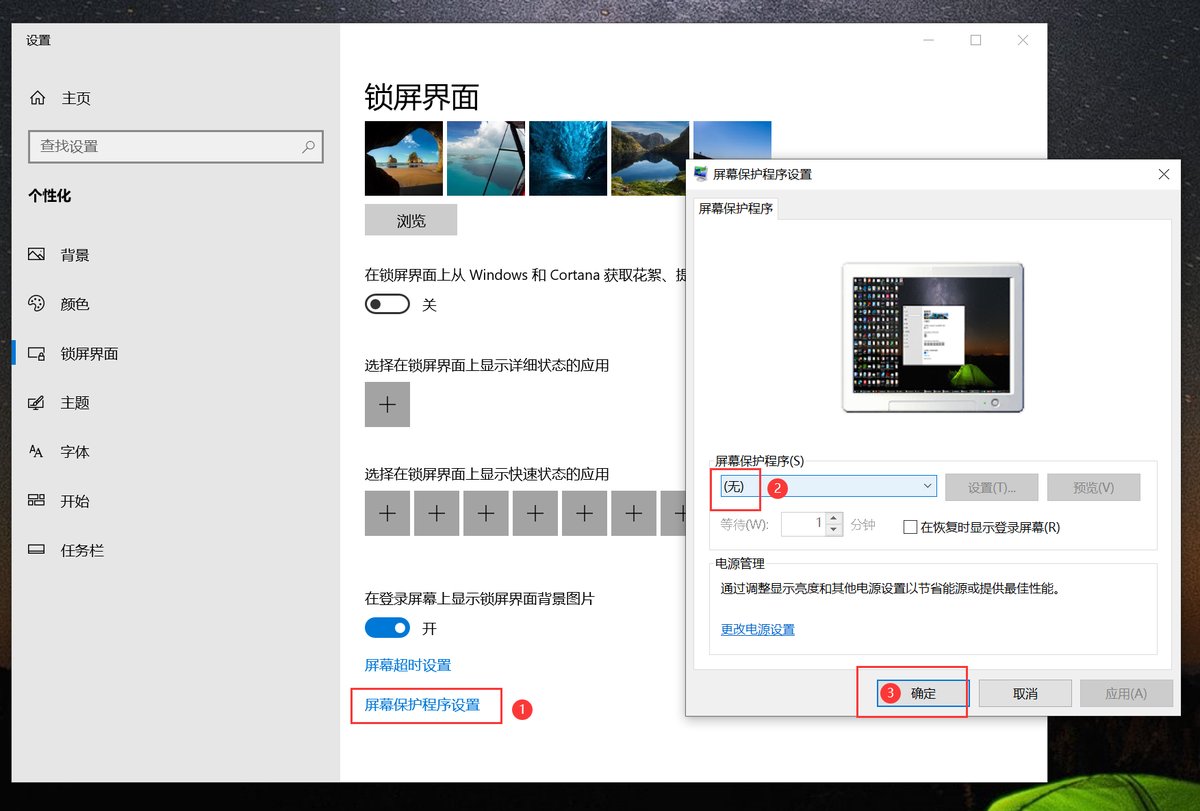Click the search magnifier icon in 查找设置

click(x=309, y=146)
